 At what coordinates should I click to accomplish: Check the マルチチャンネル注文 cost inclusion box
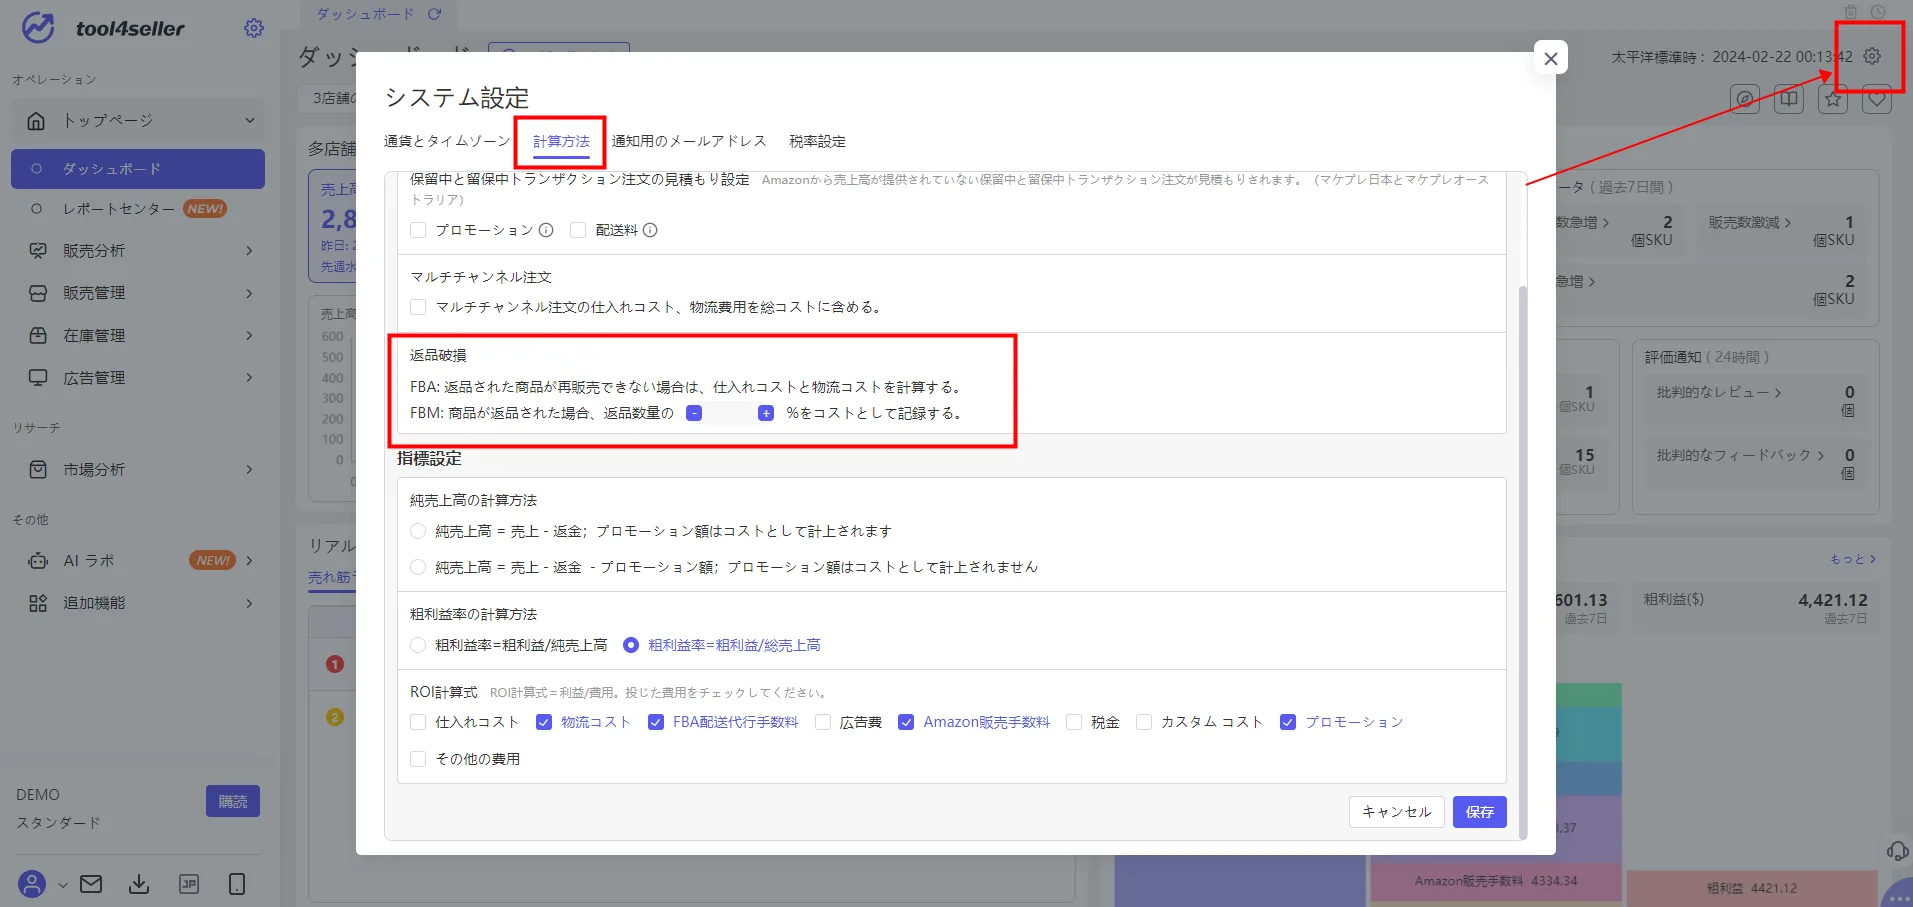418,307
